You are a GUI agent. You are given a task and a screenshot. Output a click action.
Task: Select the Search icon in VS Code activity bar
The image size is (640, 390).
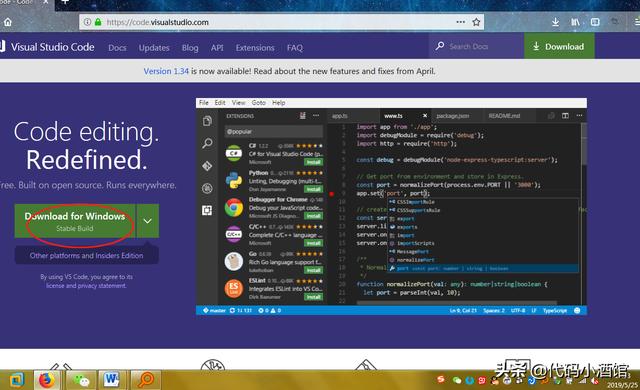207,143
